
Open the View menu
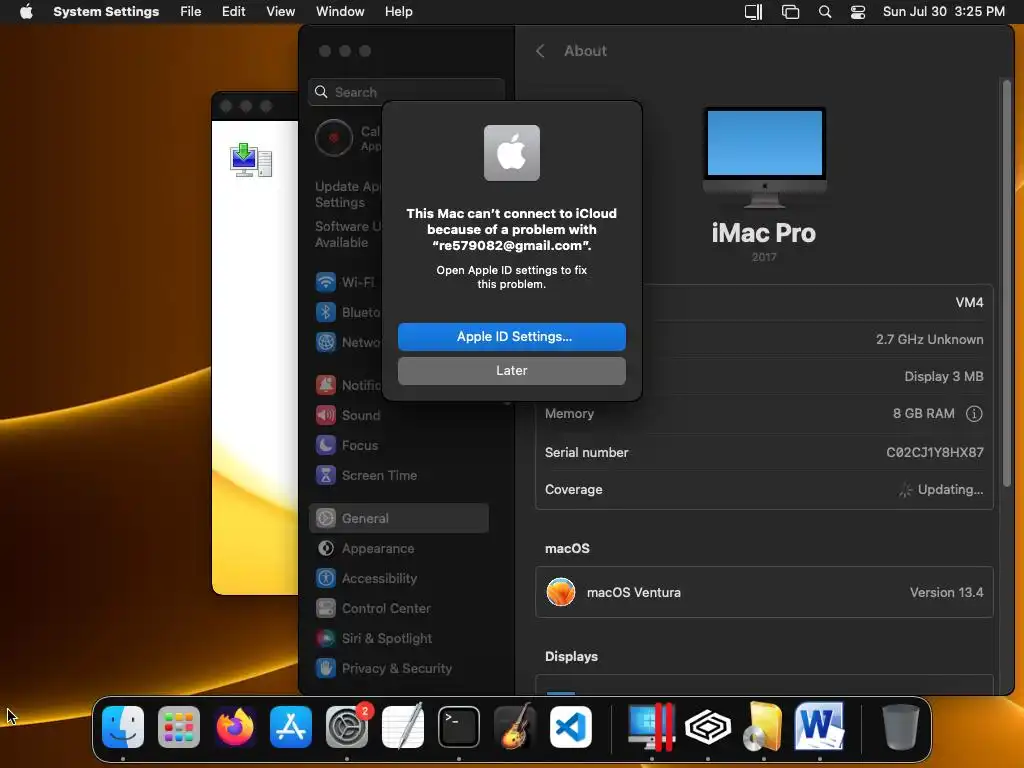pos(280,12)
